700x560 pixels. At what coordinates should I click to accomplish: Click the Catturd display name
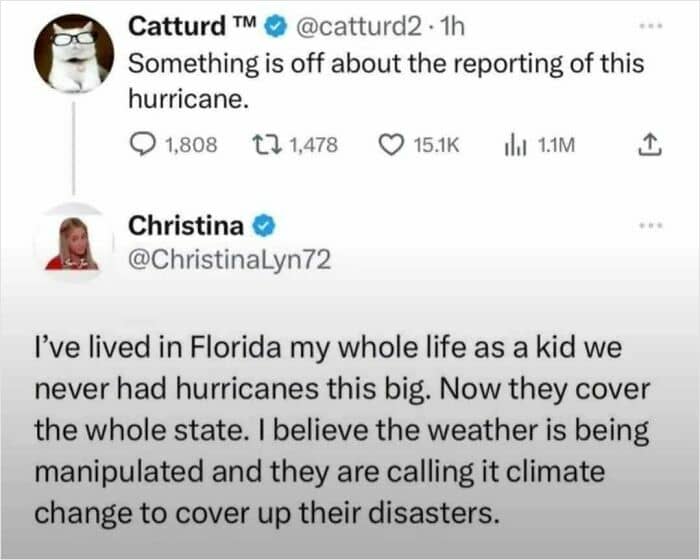point(192,26)
